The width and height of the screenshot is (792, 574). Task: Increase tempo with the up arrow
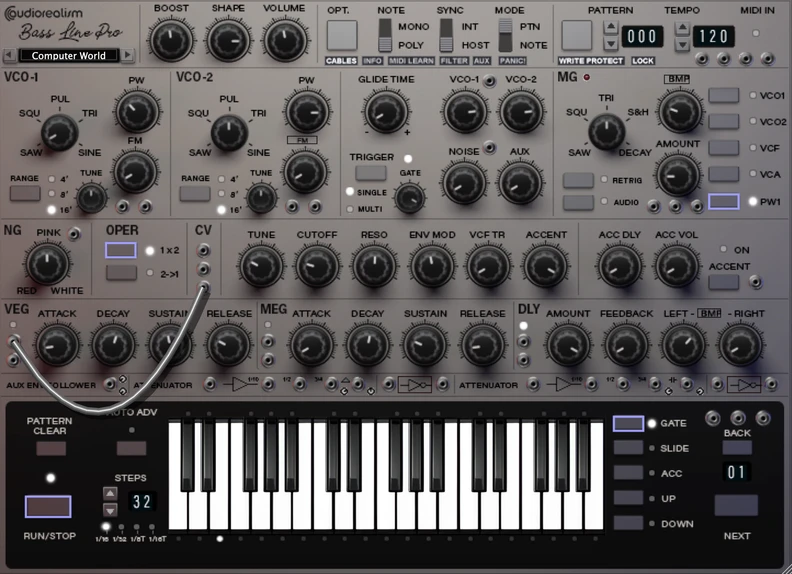click(682, 27)
